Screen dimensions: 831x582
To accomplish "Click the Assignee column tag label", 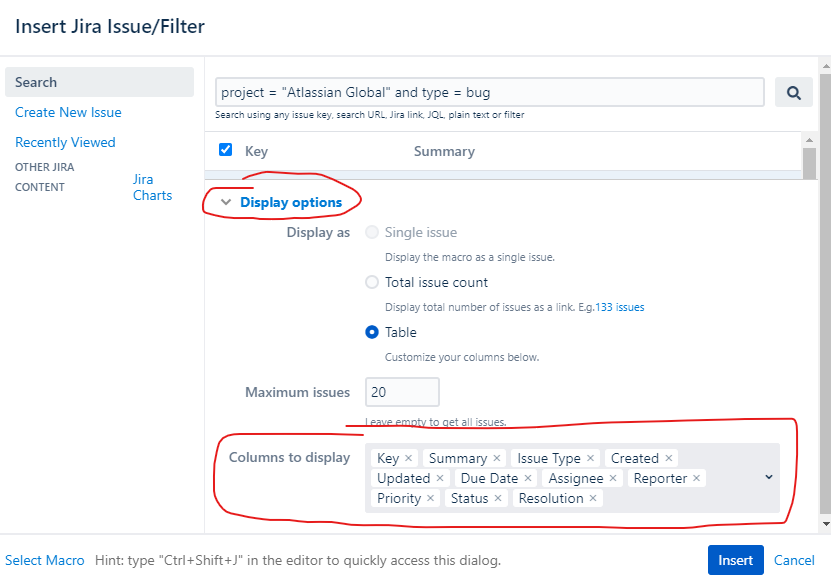I will tap(576, 478).
